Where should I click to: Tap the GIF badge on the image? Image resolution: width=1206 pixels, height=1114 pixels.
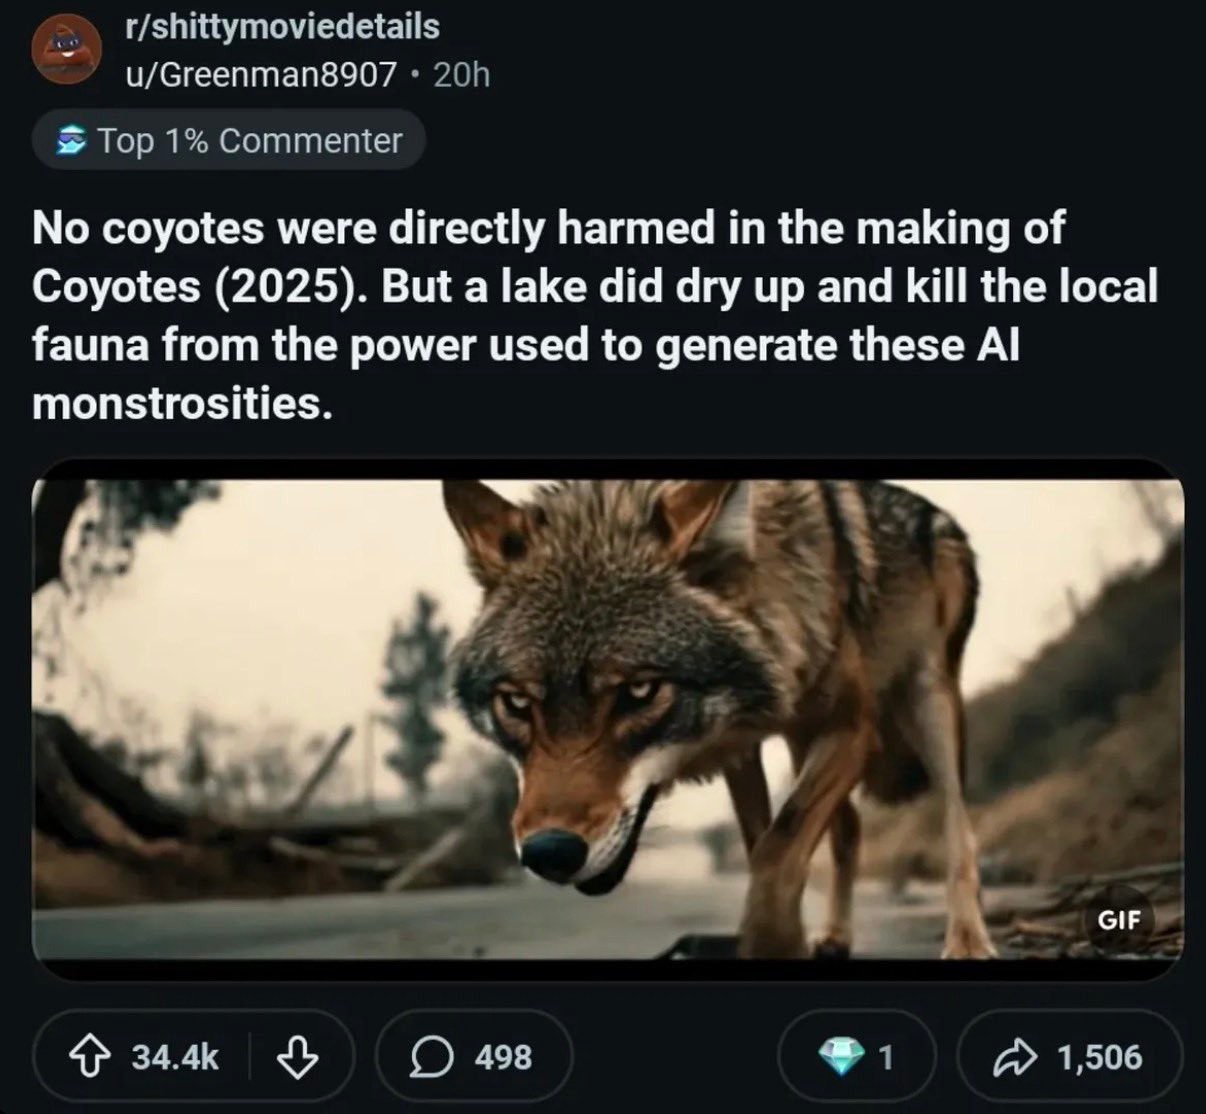click(x=1121, y=921)
